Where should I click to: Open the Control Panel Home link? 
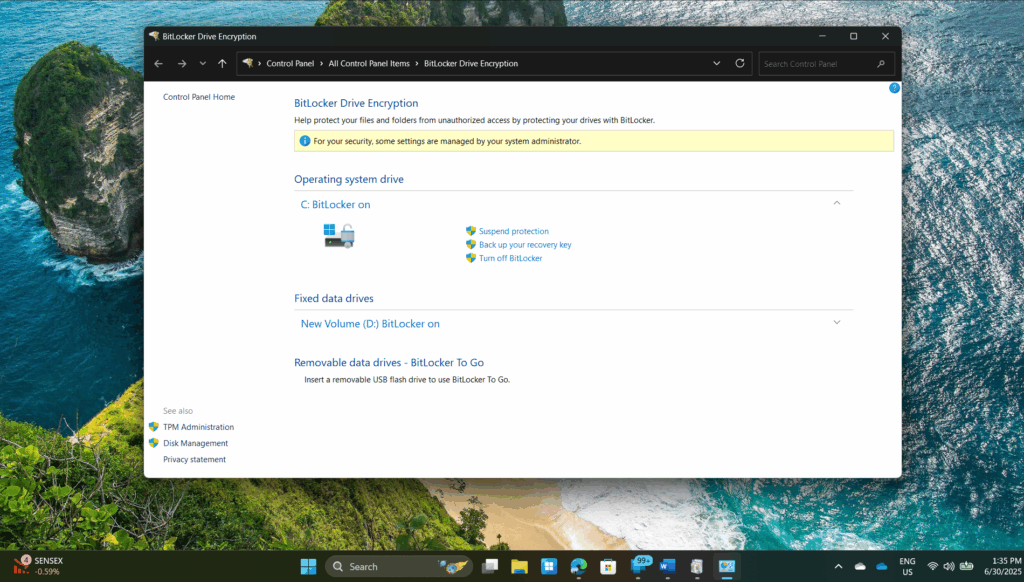click(x=200, y=96)
